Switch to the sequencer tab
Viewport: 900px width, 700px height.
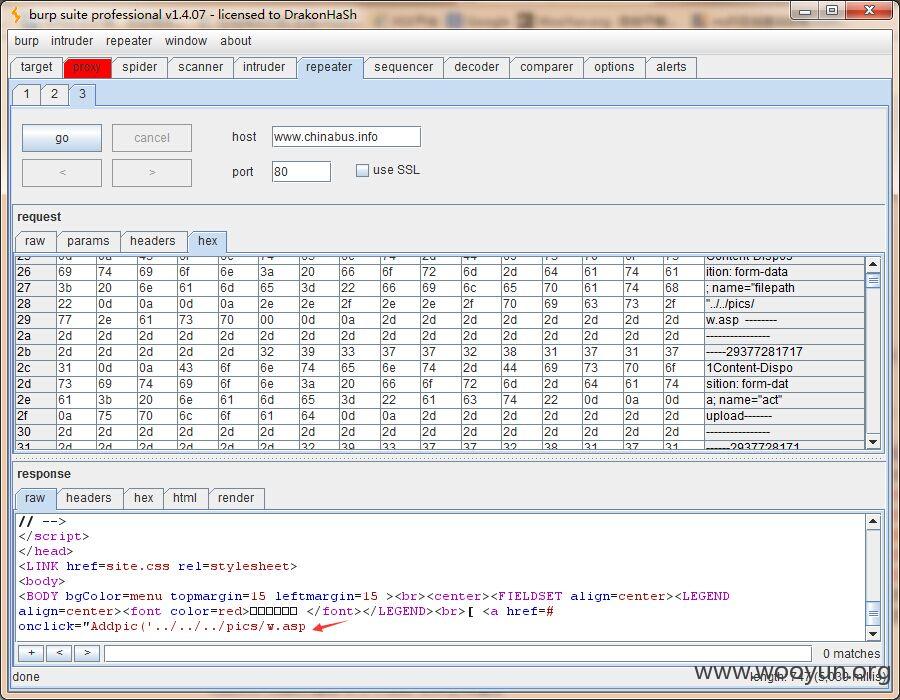pyautogui.click(x=404, y=67)
